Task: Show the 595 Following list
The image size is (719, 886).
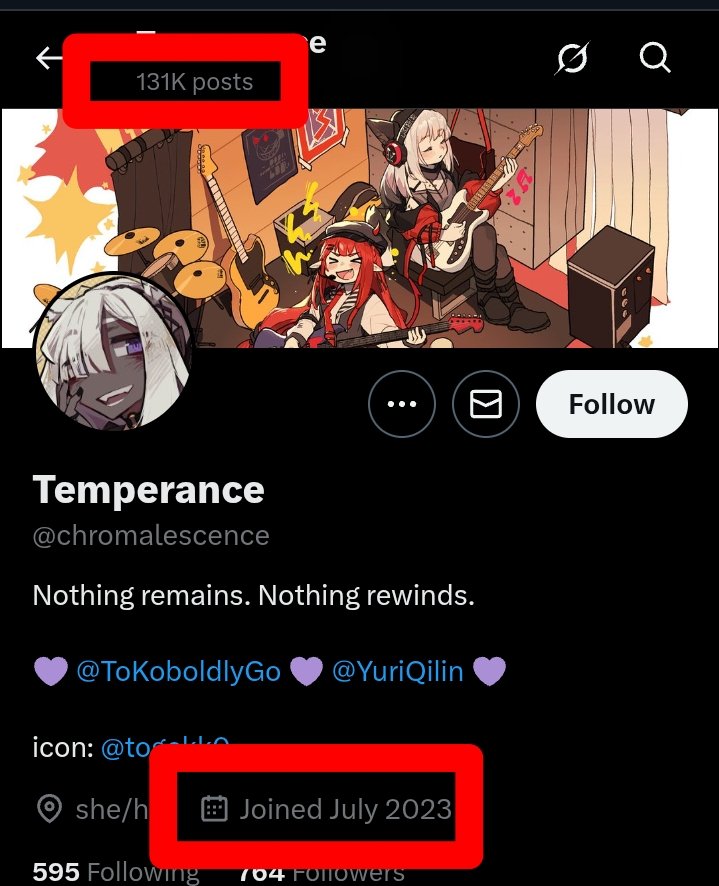Action: click(116, 872)
